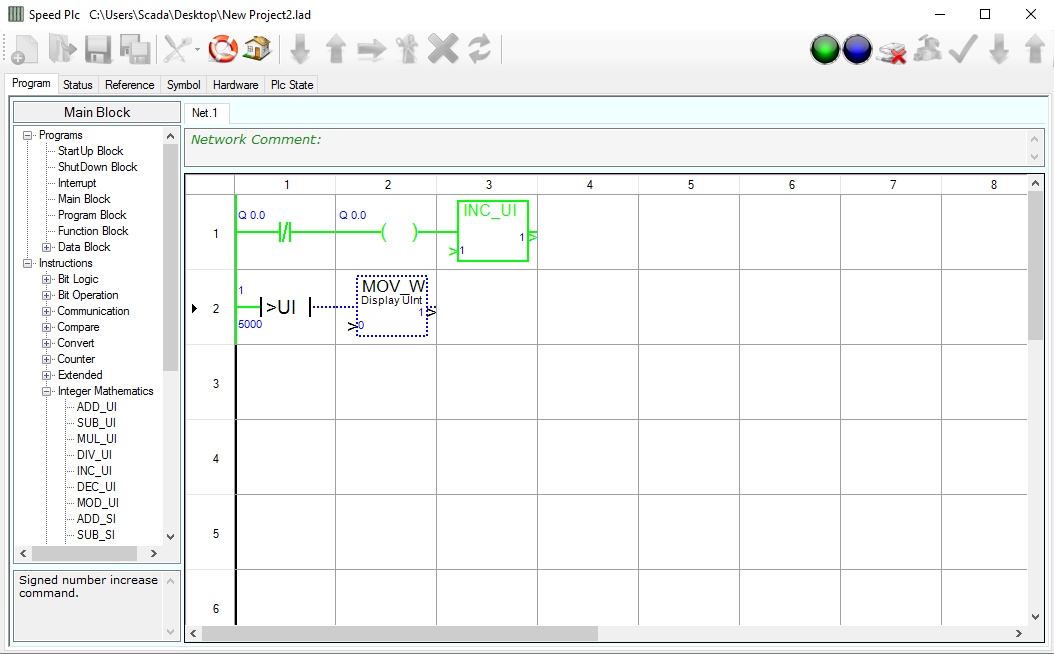The height and width of the screenshot is (654, 1054).
Task: Open the Plc State tab
Action: coord(292,85)
